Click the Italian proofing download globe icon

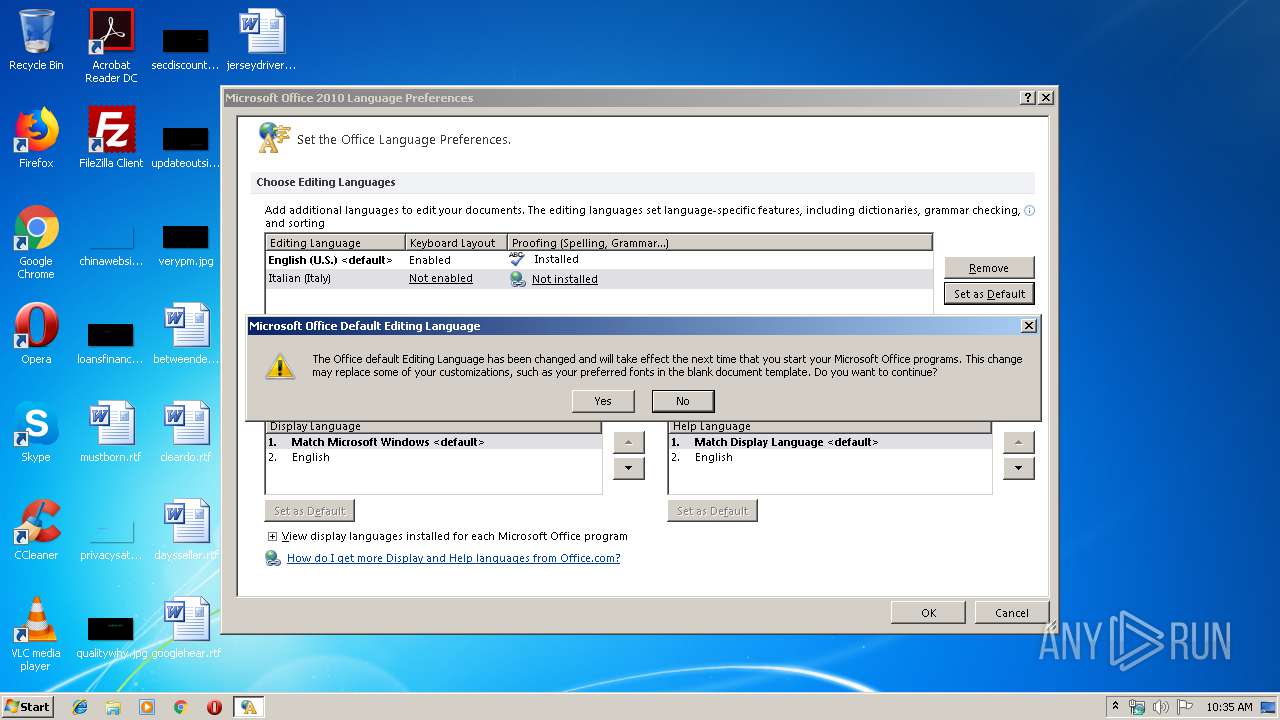(518, 280)
